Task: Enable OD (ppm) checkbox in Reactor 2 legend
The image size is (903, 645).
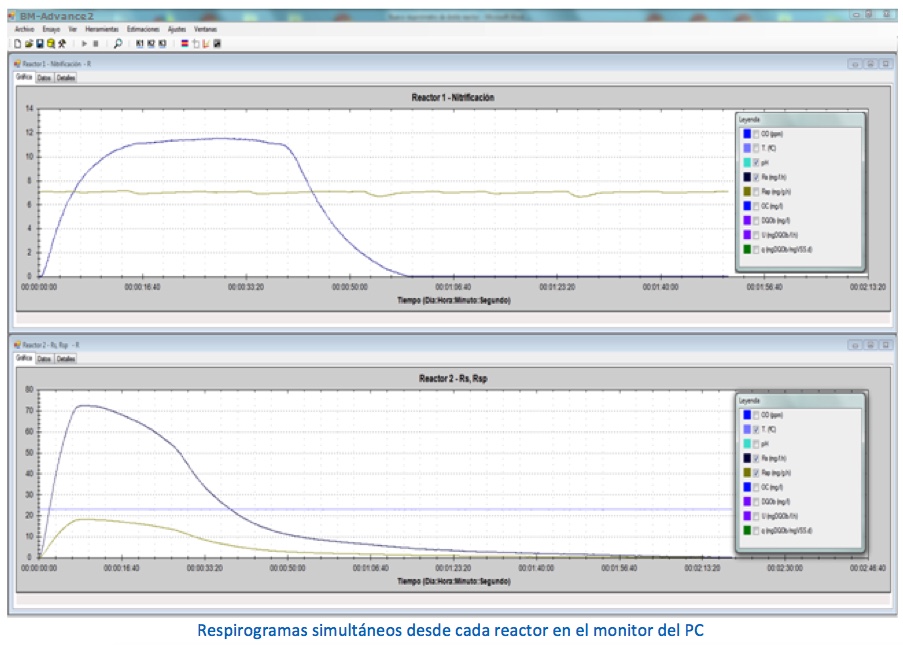Action: (756, 415)
